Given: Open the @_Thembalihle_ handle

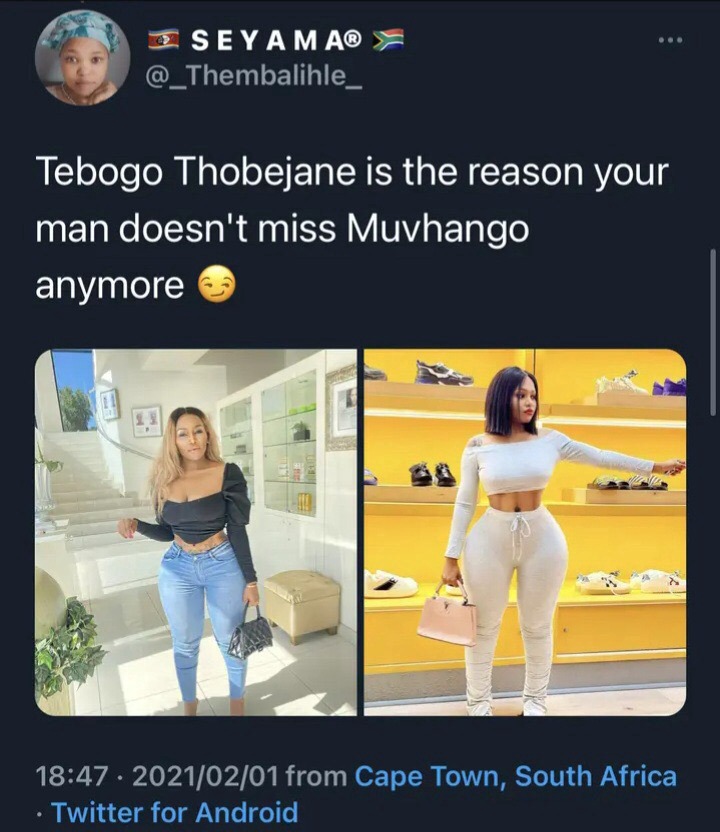Looking at the screenshot, I should pyautogui.click(x=254, y=77).
